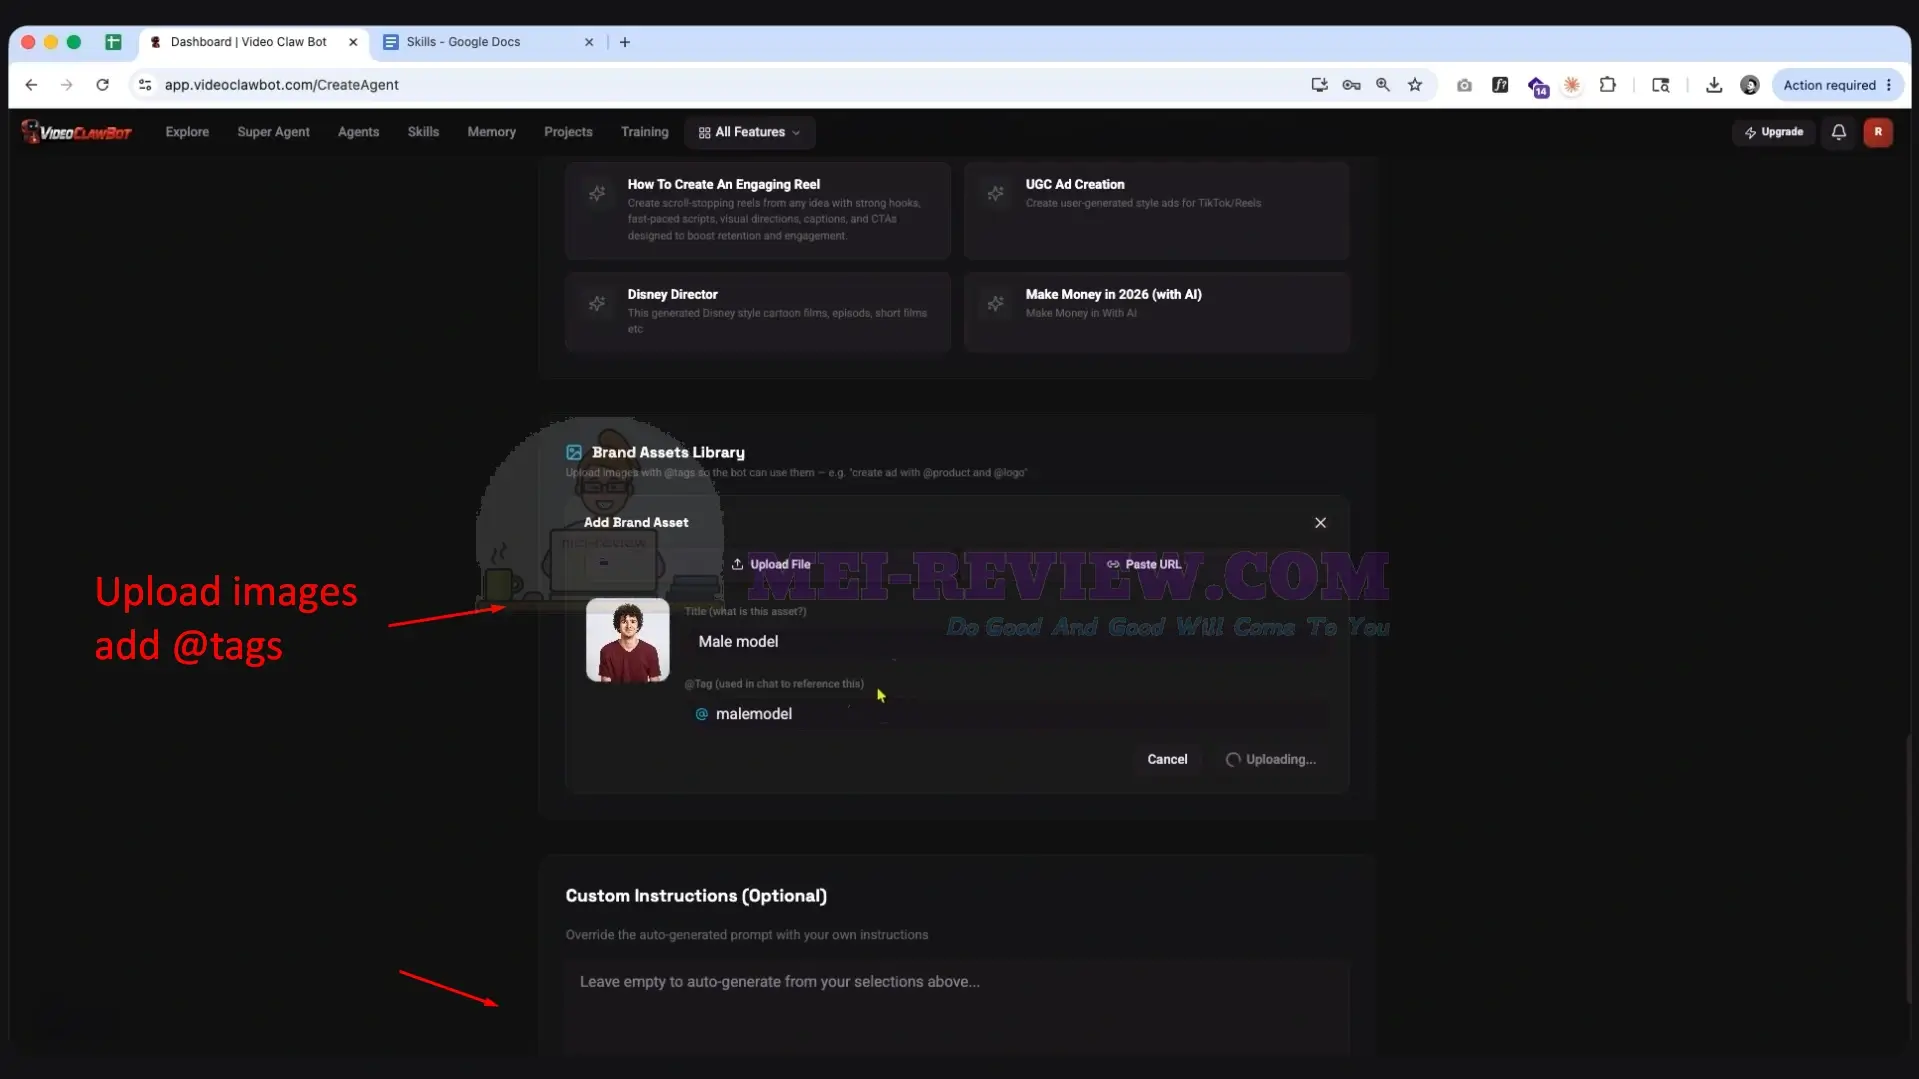This screenshot has width=1919, height=1079.
Task: Open the Training nav item
Action: point(644,132)
